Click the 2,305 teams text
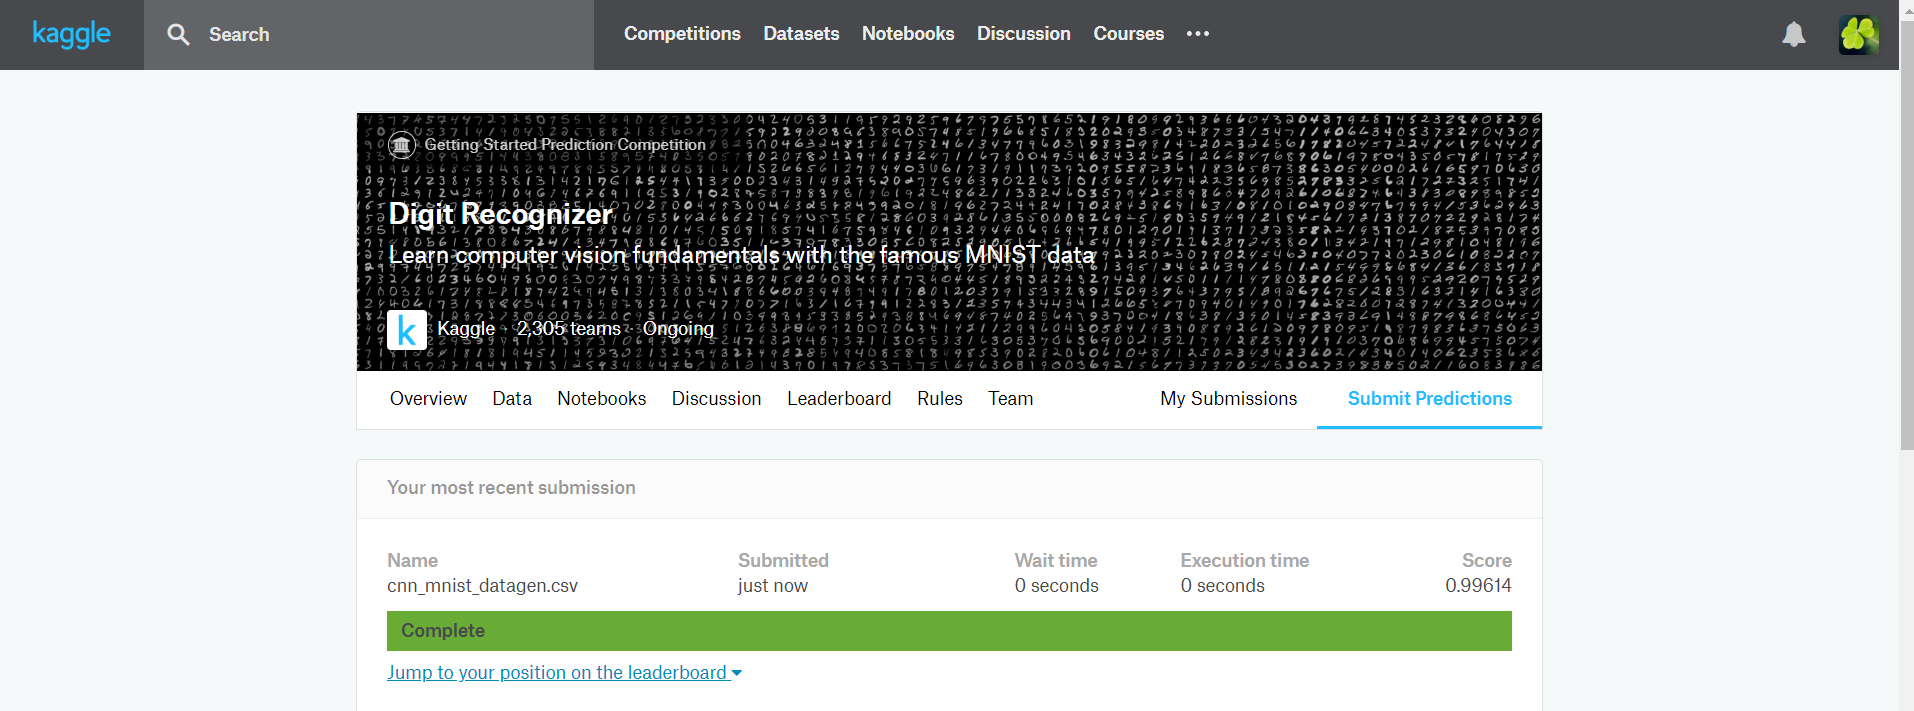The image size is (1914, 711). 568,329
